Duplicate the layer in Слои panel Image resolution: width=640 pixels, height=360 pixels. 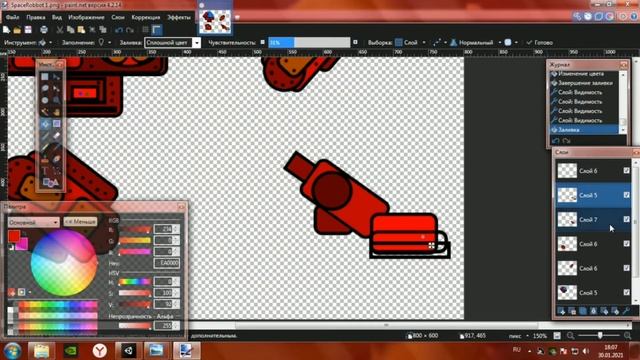tap(583, 311)
